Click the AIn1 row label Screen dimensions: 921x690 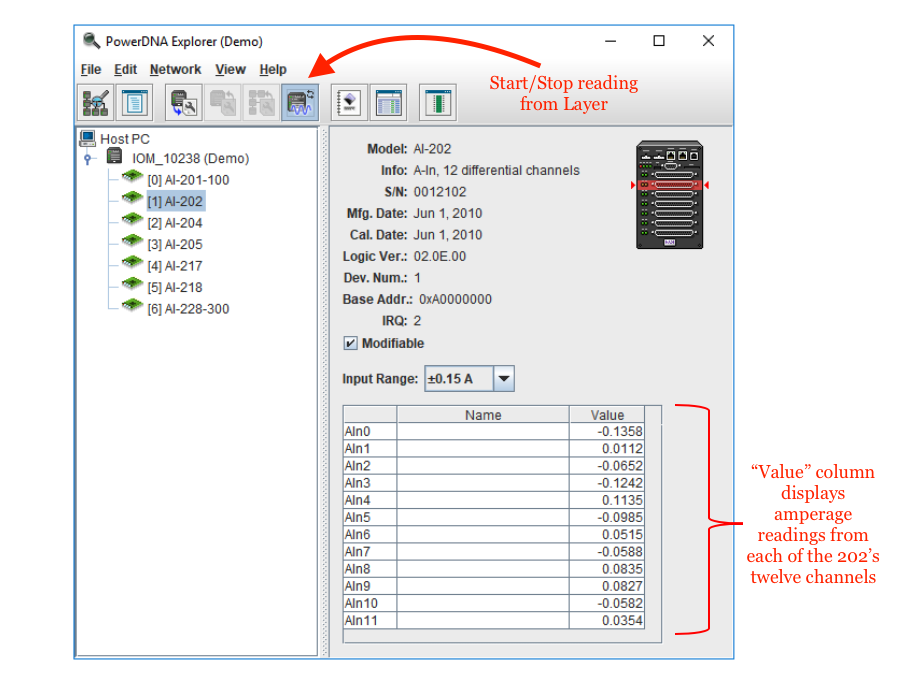pyautogui.click(x=358, y=449)
